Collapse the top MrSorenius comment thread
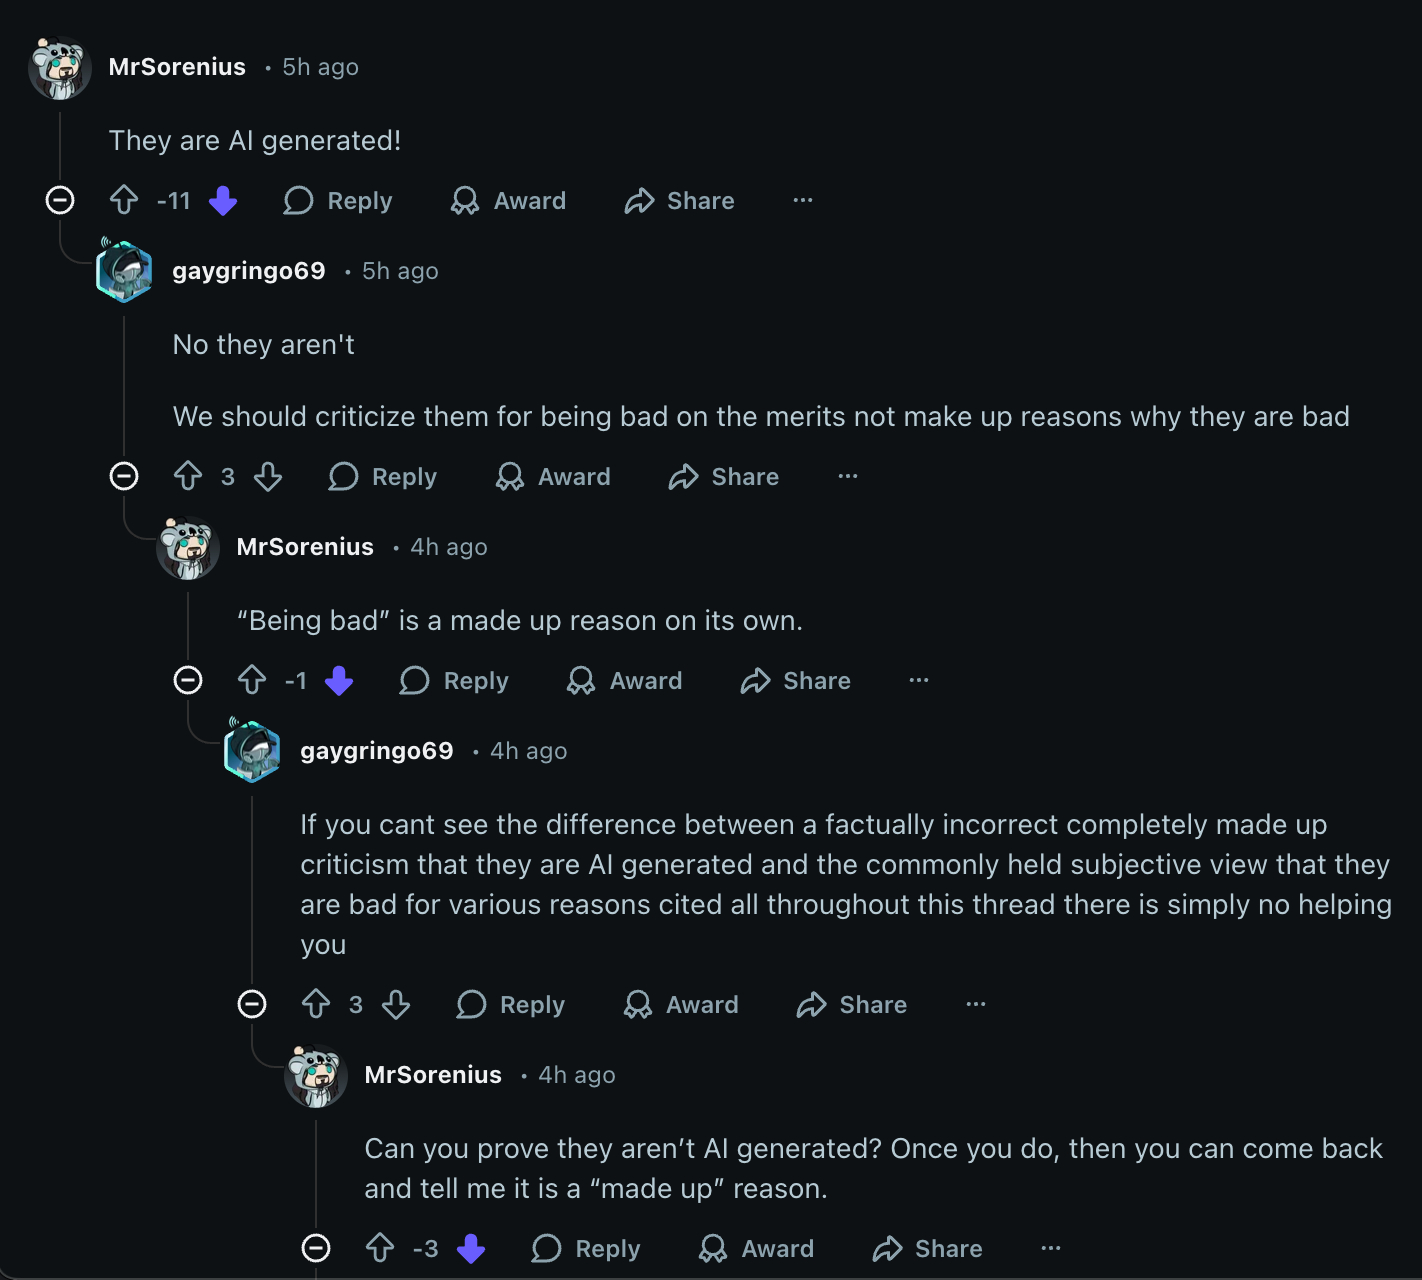Image resolution: width=1422 pixels, height=1280 pixels. tap(60, 200)
